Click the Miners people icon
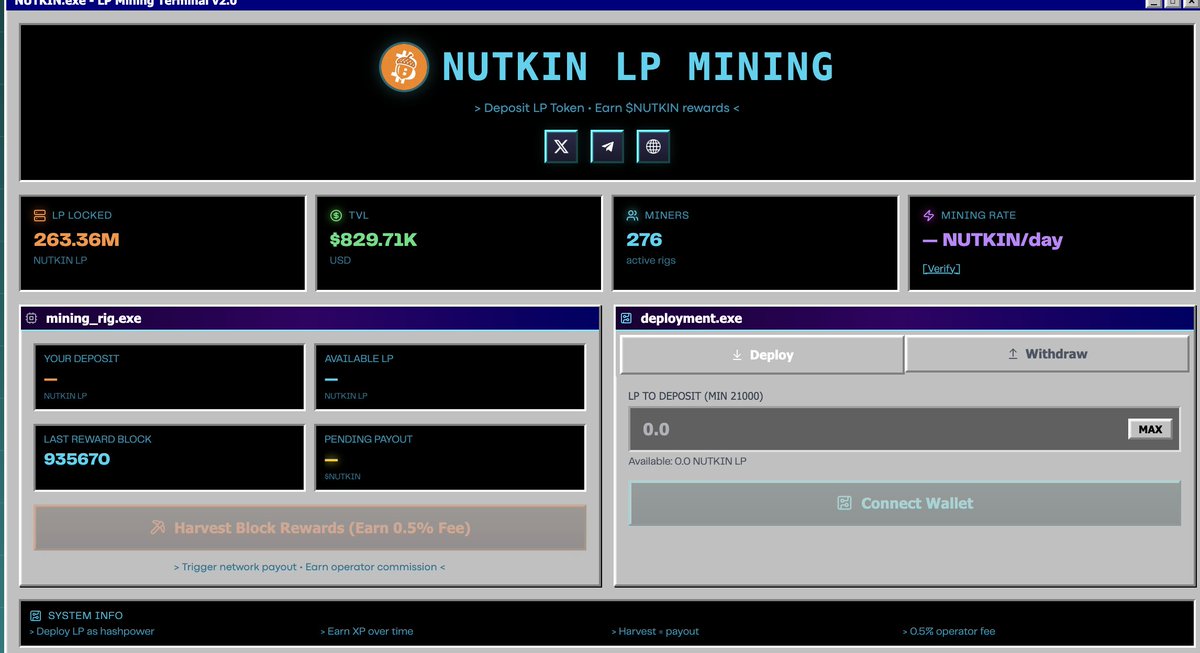 [632, 215]
